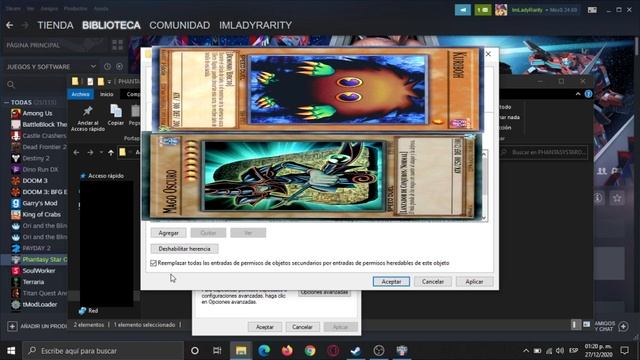The height and width of the screenshot is (360, 640).
Task: Toggle Reemplazar todas las entradas de permisos checkbox
Action: 153,263
